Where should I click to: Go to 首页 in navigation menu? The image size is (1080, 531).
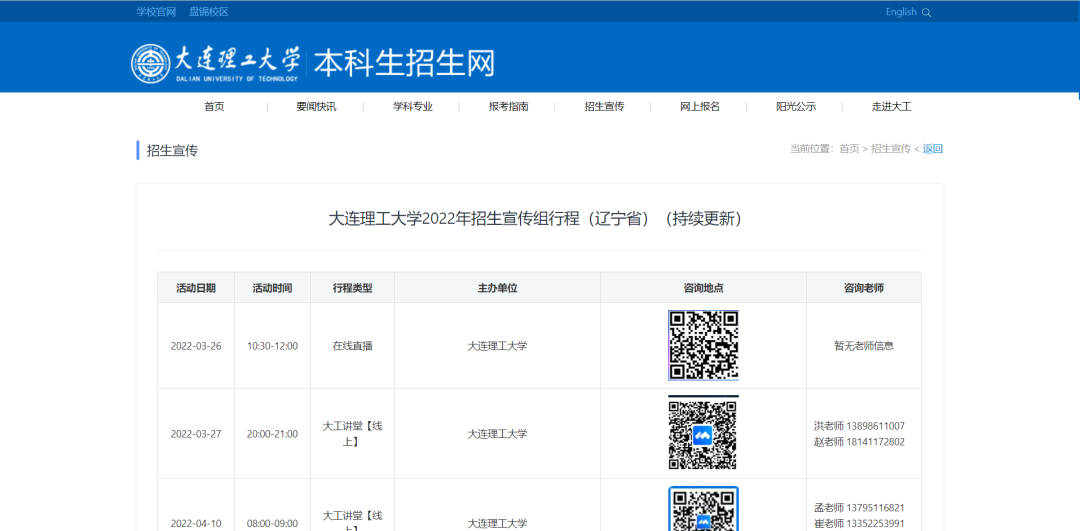coord(214,107)
